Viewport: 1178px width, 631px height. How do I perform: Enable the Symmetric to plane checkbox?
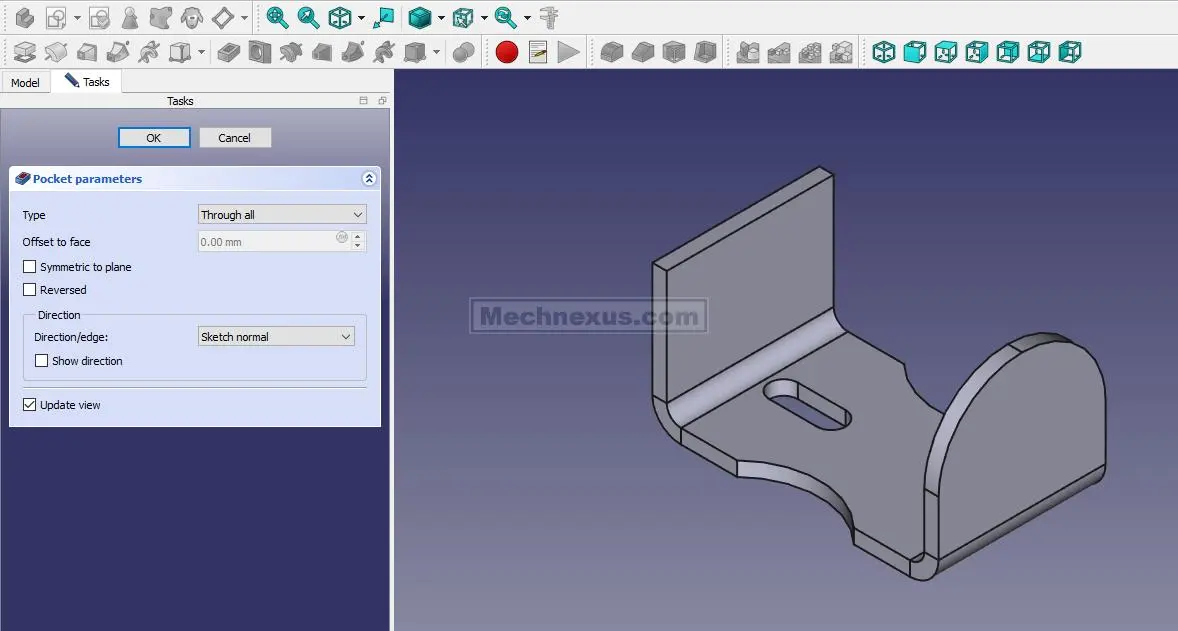click(x=30, y=267)
